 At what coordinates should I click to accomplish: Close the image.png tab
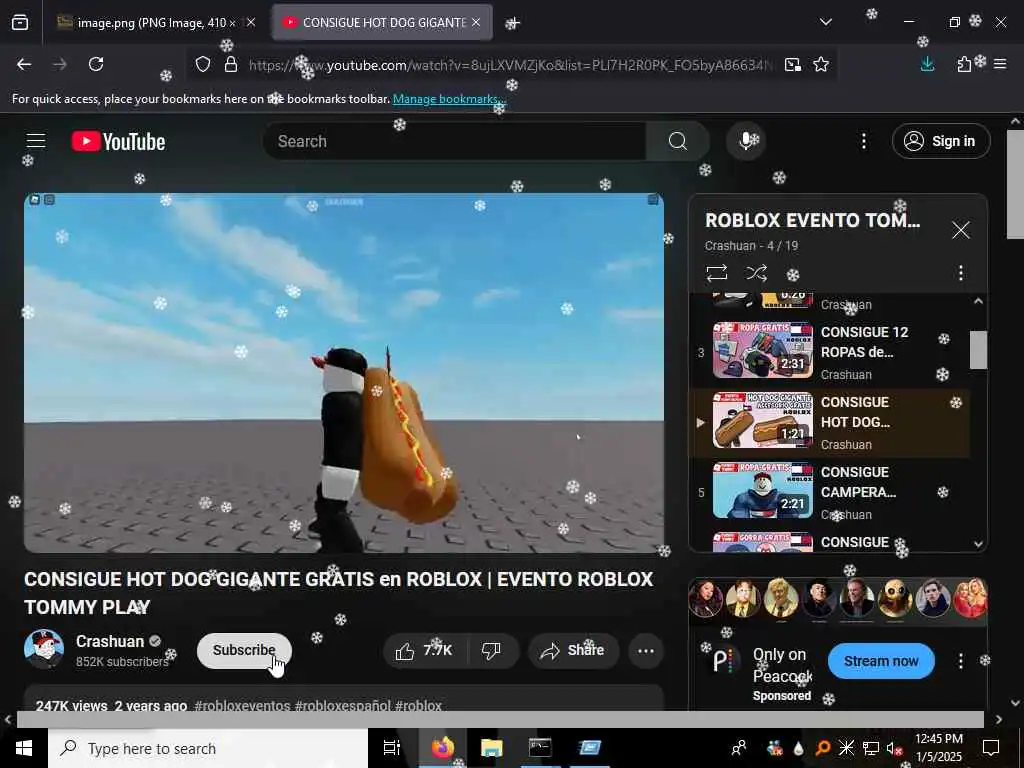(x=251, y=23)
